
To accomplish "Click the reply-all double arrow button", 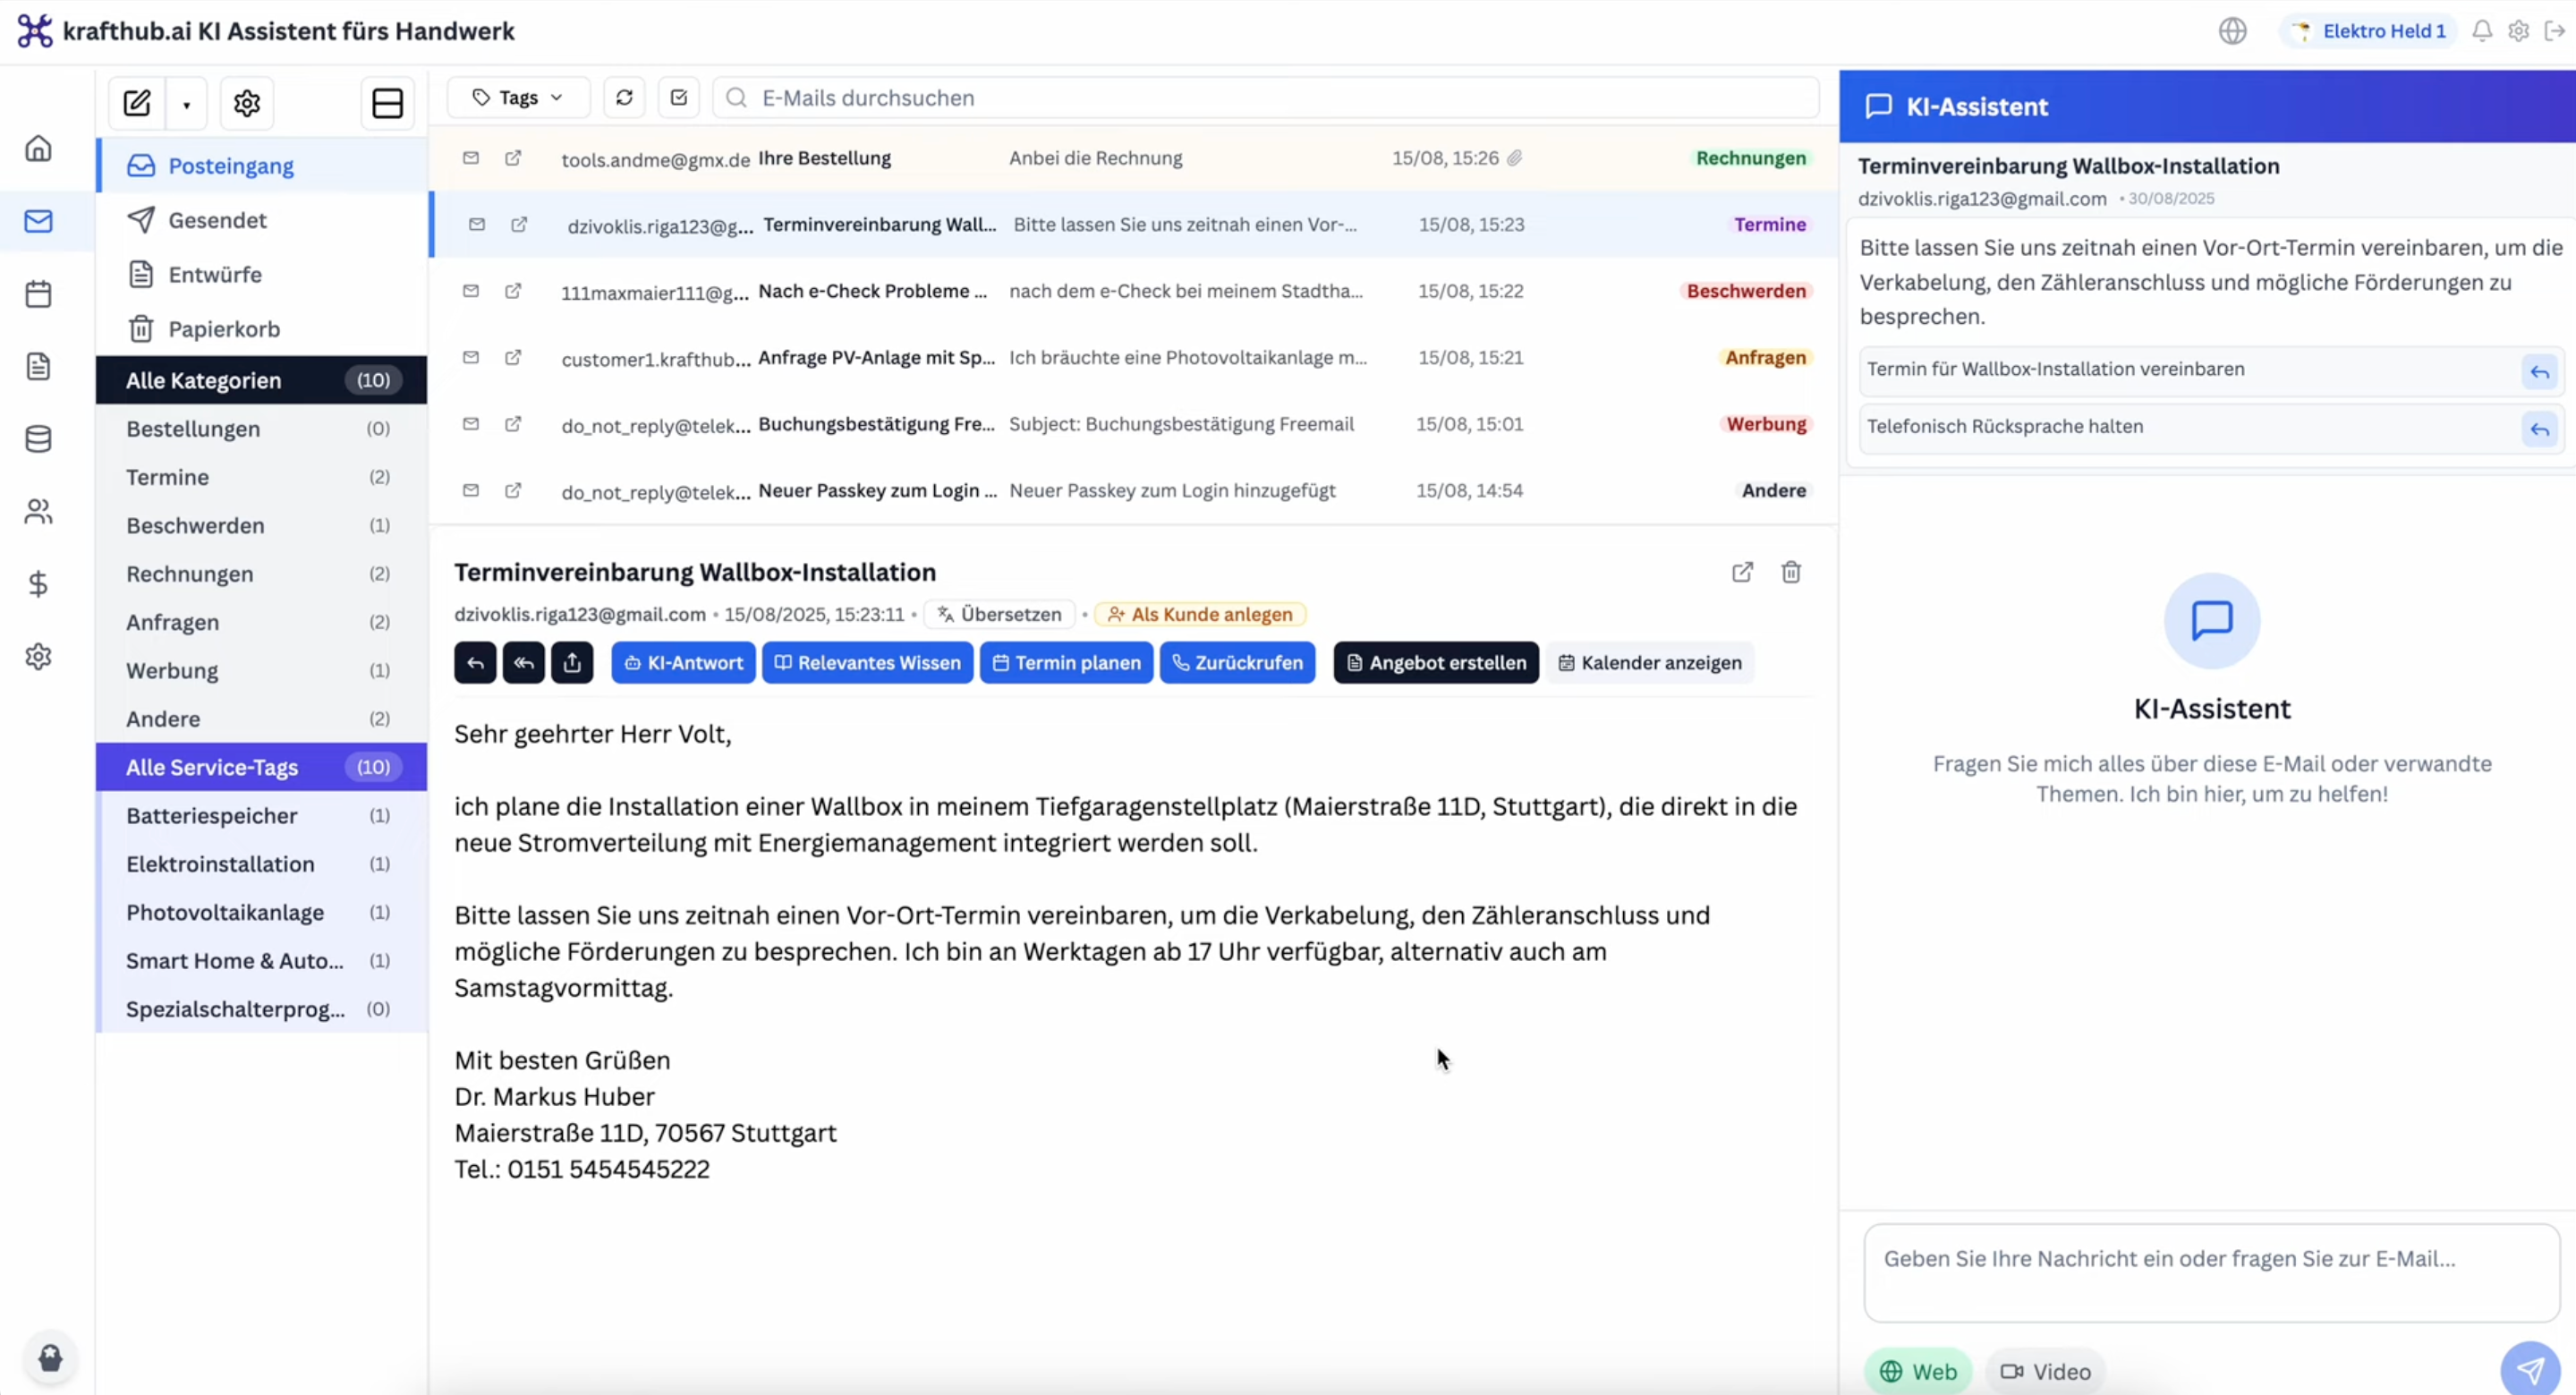I will 524,663.
